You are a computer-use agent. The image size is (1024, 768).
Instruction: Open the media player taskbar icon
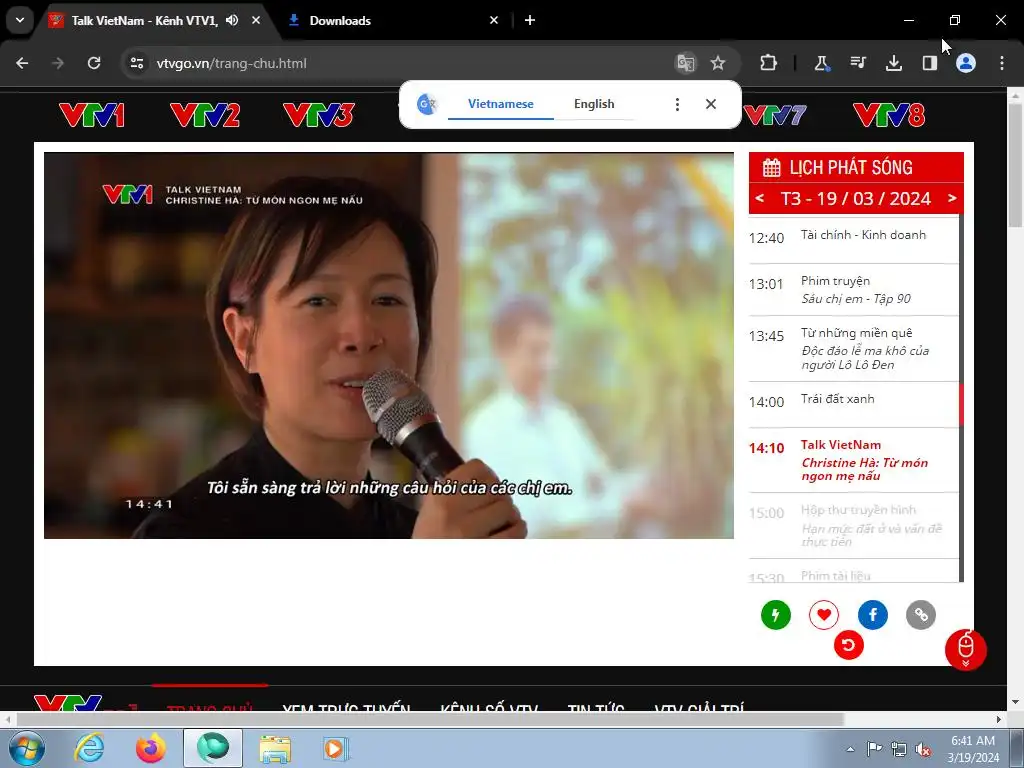click(335, 748)
